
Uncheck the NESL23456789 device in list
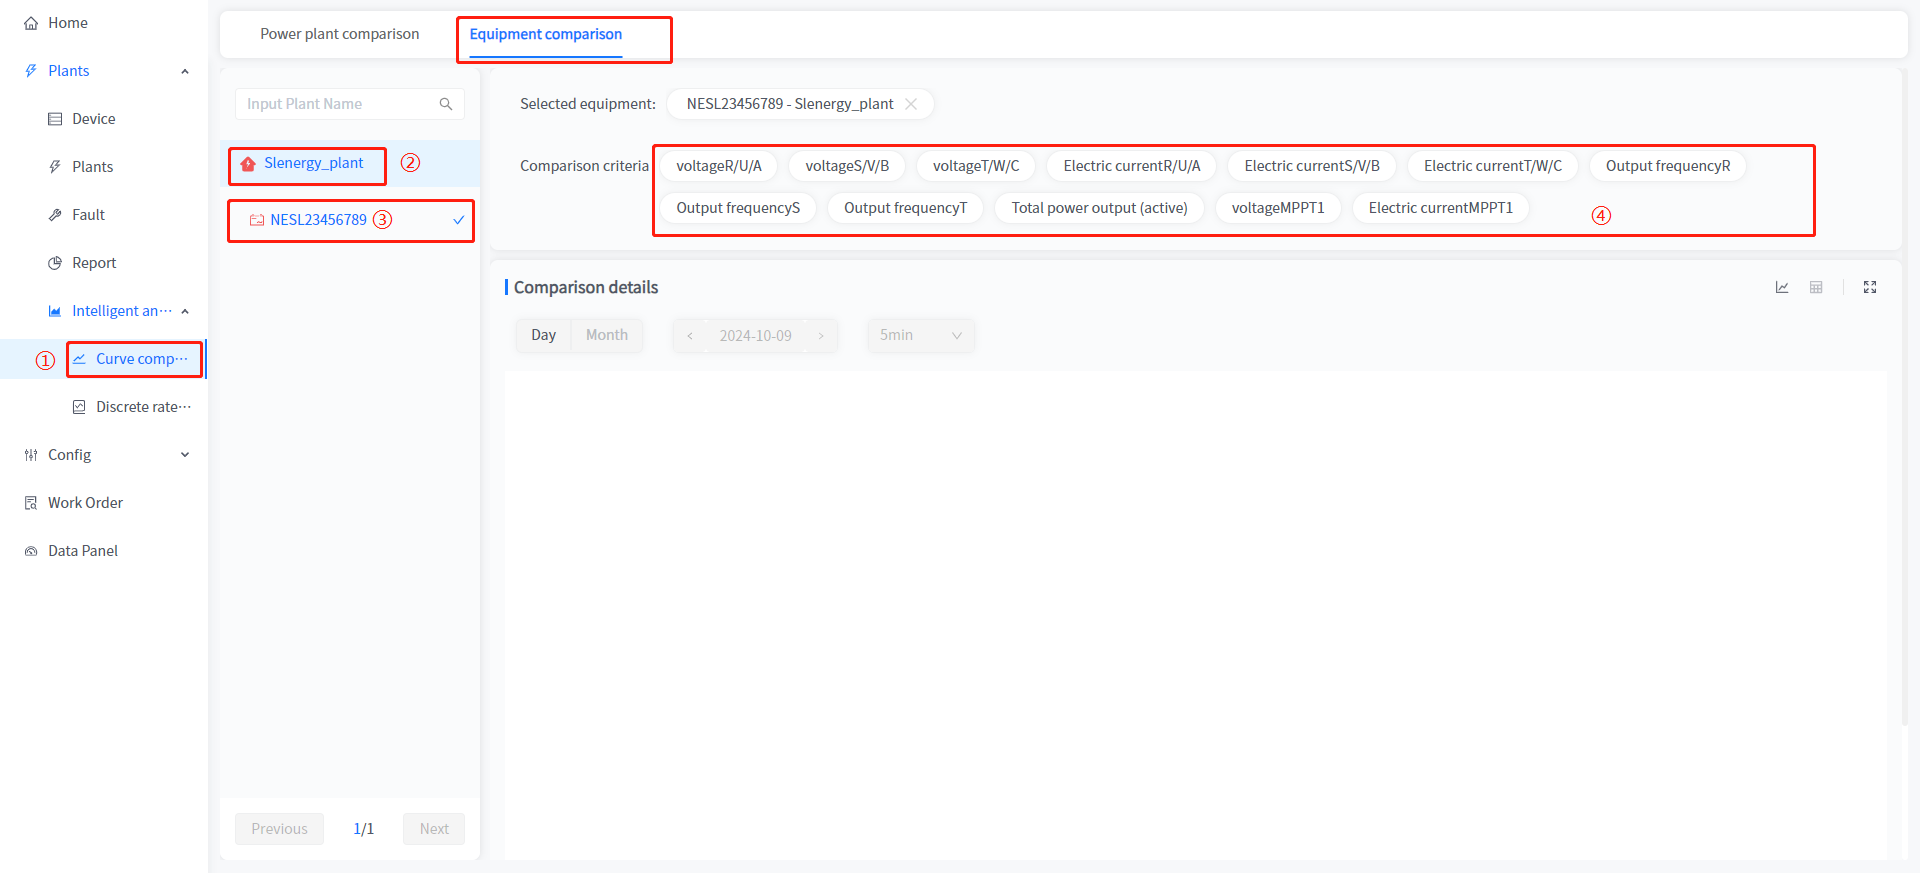tap(458, 220)
